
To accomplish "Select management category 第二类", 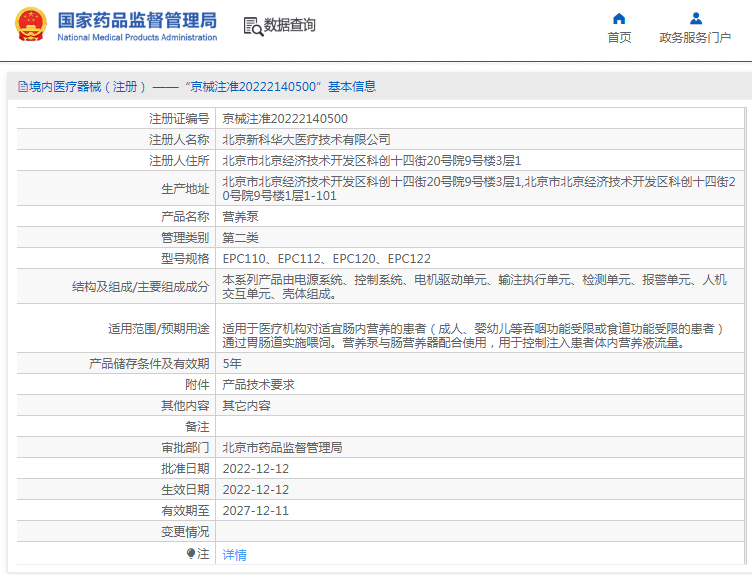I will [x=240, y=237].
